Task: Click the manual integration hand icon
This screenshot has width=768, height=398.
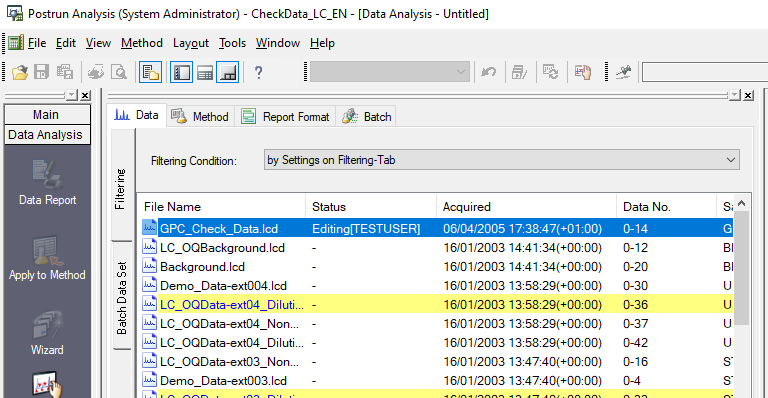Action: click(583, 72)
